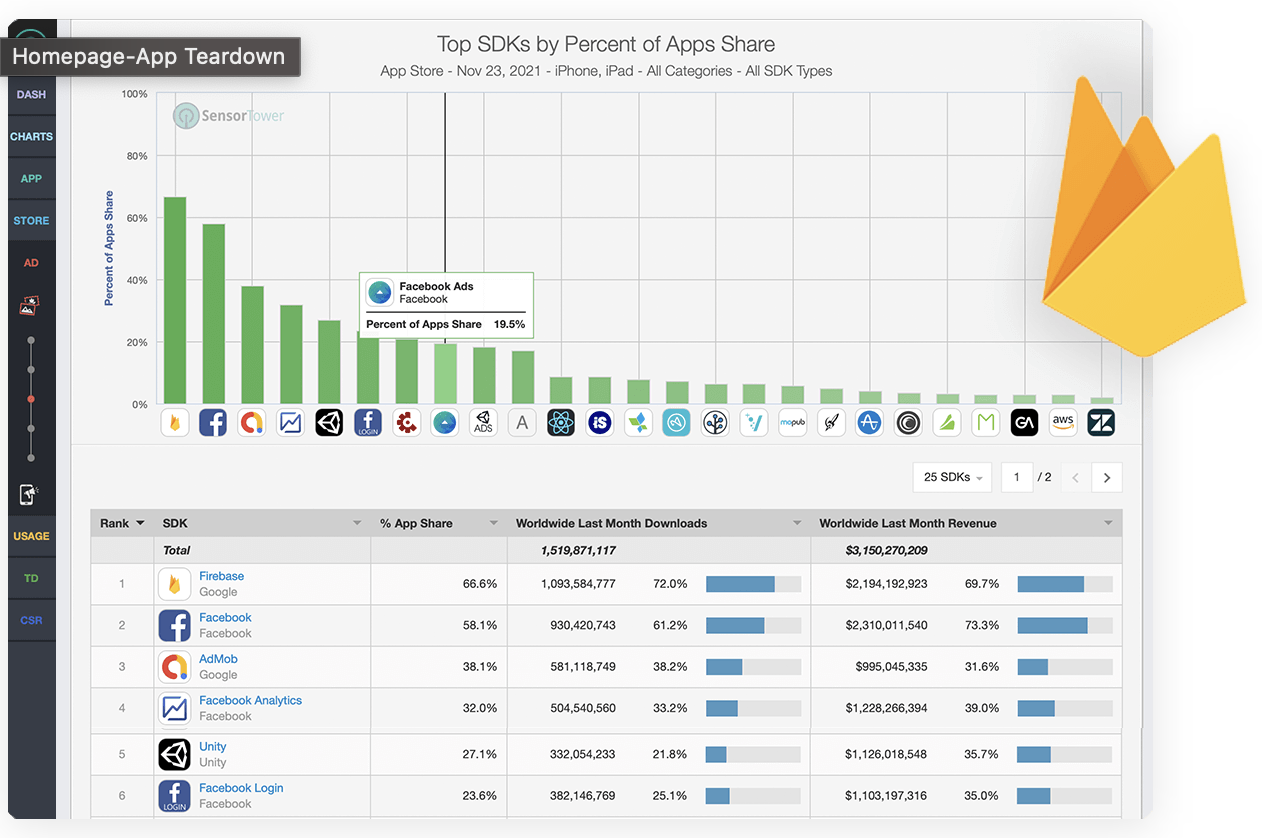Open the 25 SDKs page-size dropdown

[952, 477]
